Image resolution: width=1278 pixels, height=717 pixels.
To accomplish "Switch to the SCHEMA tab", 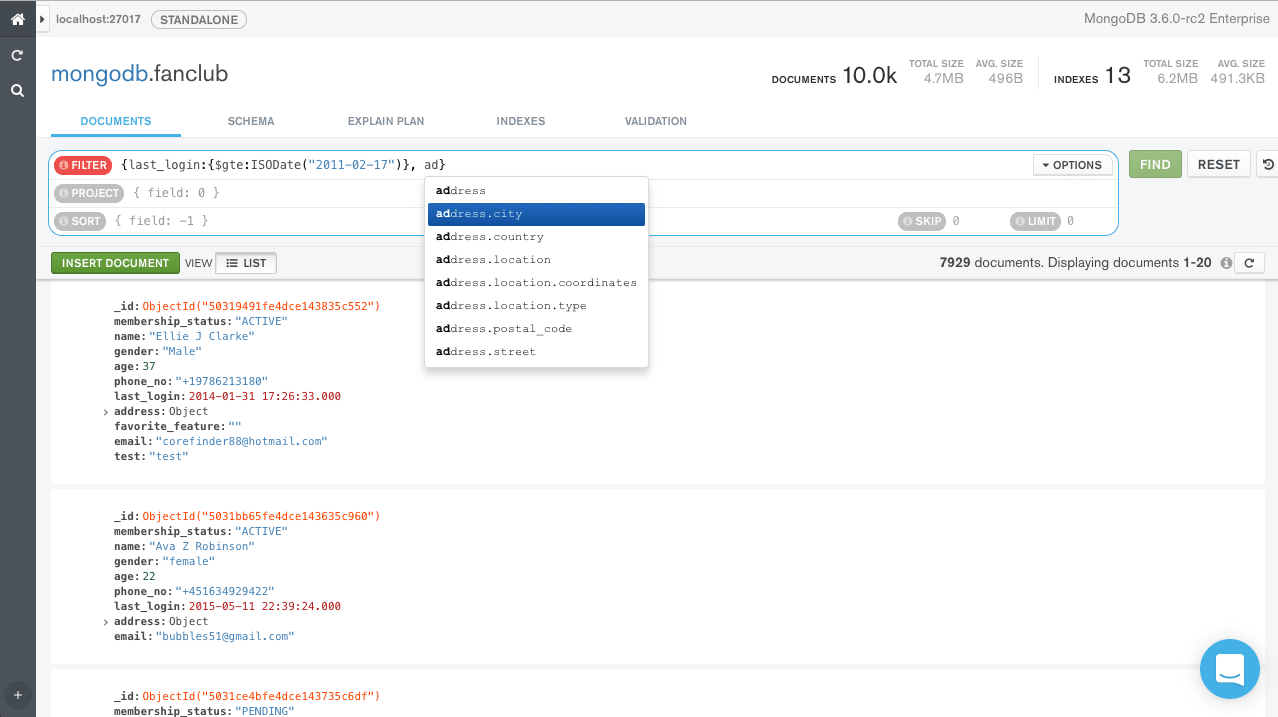I will point(251,121).
